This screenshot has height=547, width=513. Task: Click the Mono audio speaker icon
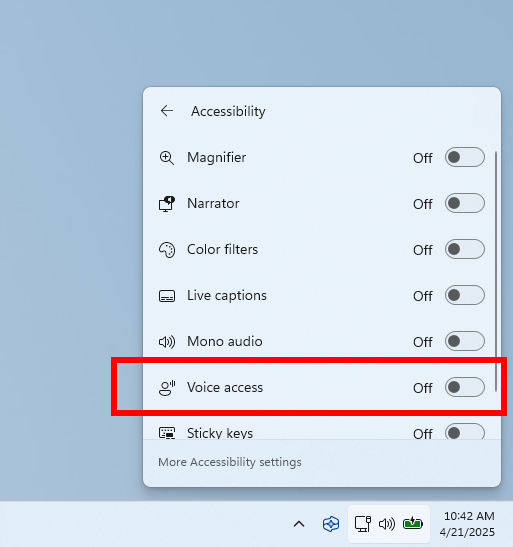point(167,342)
